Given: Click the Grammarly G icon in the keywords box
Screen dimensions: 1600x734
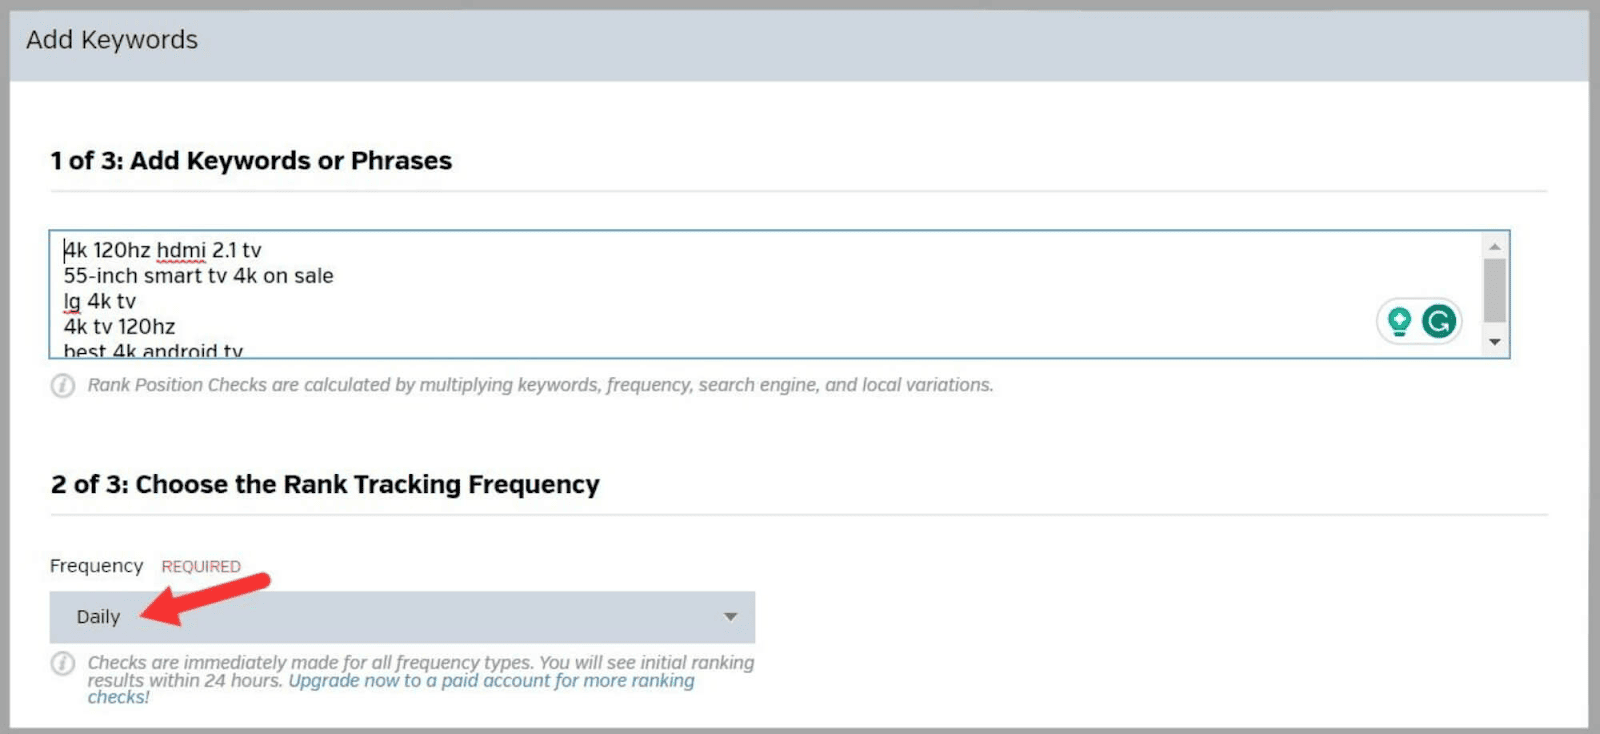Looking at the screenshot, I should [x=1438, y=321].
